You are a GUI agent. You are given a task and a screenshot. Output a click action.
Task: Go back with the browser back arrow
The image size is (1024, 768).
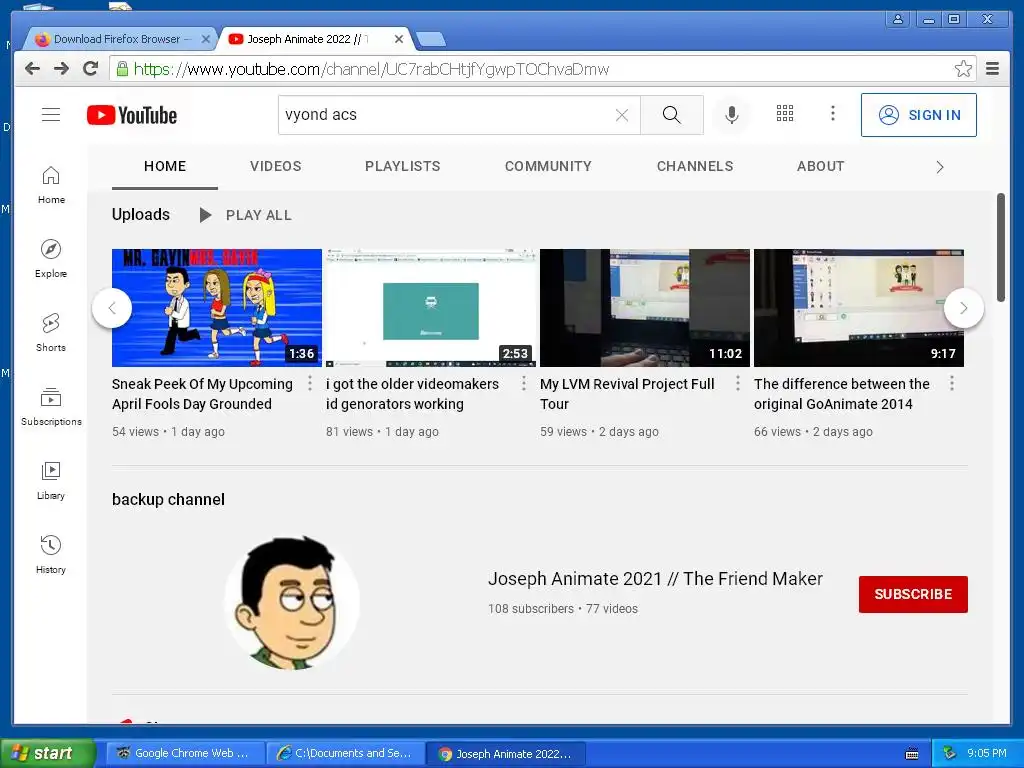pyautogui.click(x=32, y=69)
